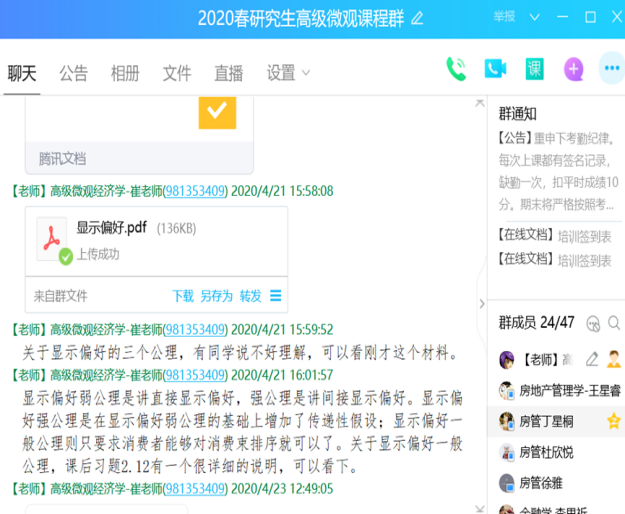Click the 群成员 24/47 header

(537, 322)
